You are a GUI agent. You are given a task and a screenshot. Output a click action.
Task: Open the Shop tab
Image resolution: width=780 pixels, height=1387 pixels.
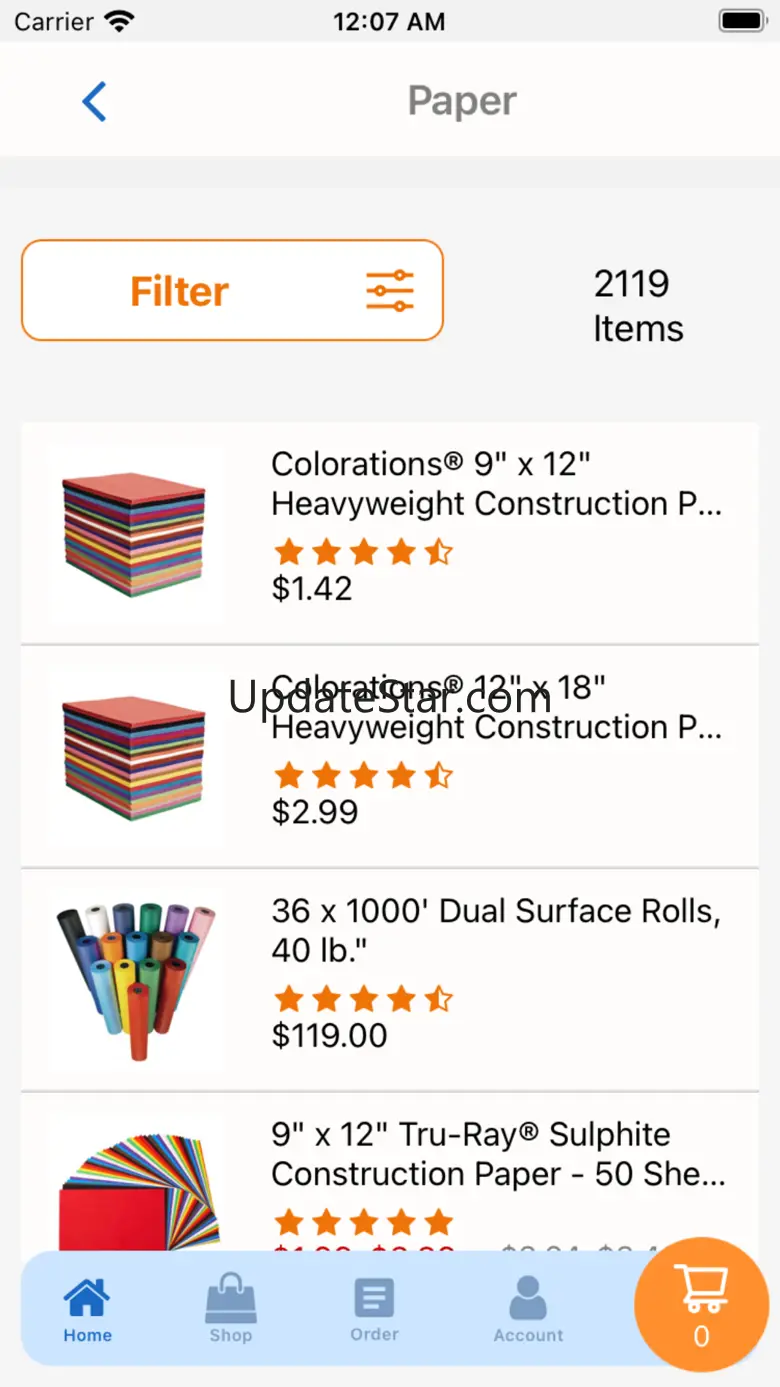point(230,1310)
